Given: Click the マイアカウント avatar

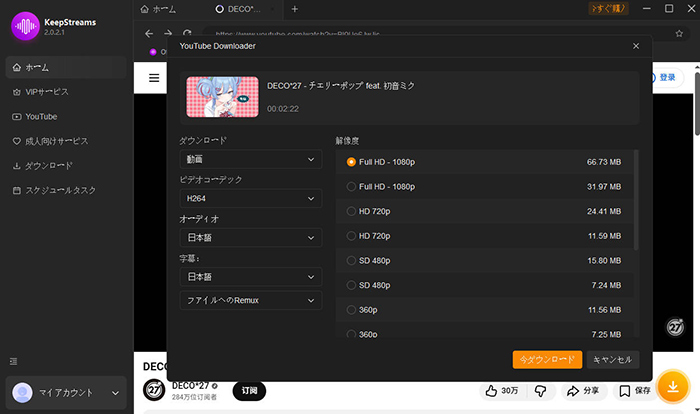Looking at the screenshot, I should (x=22, y=393).
